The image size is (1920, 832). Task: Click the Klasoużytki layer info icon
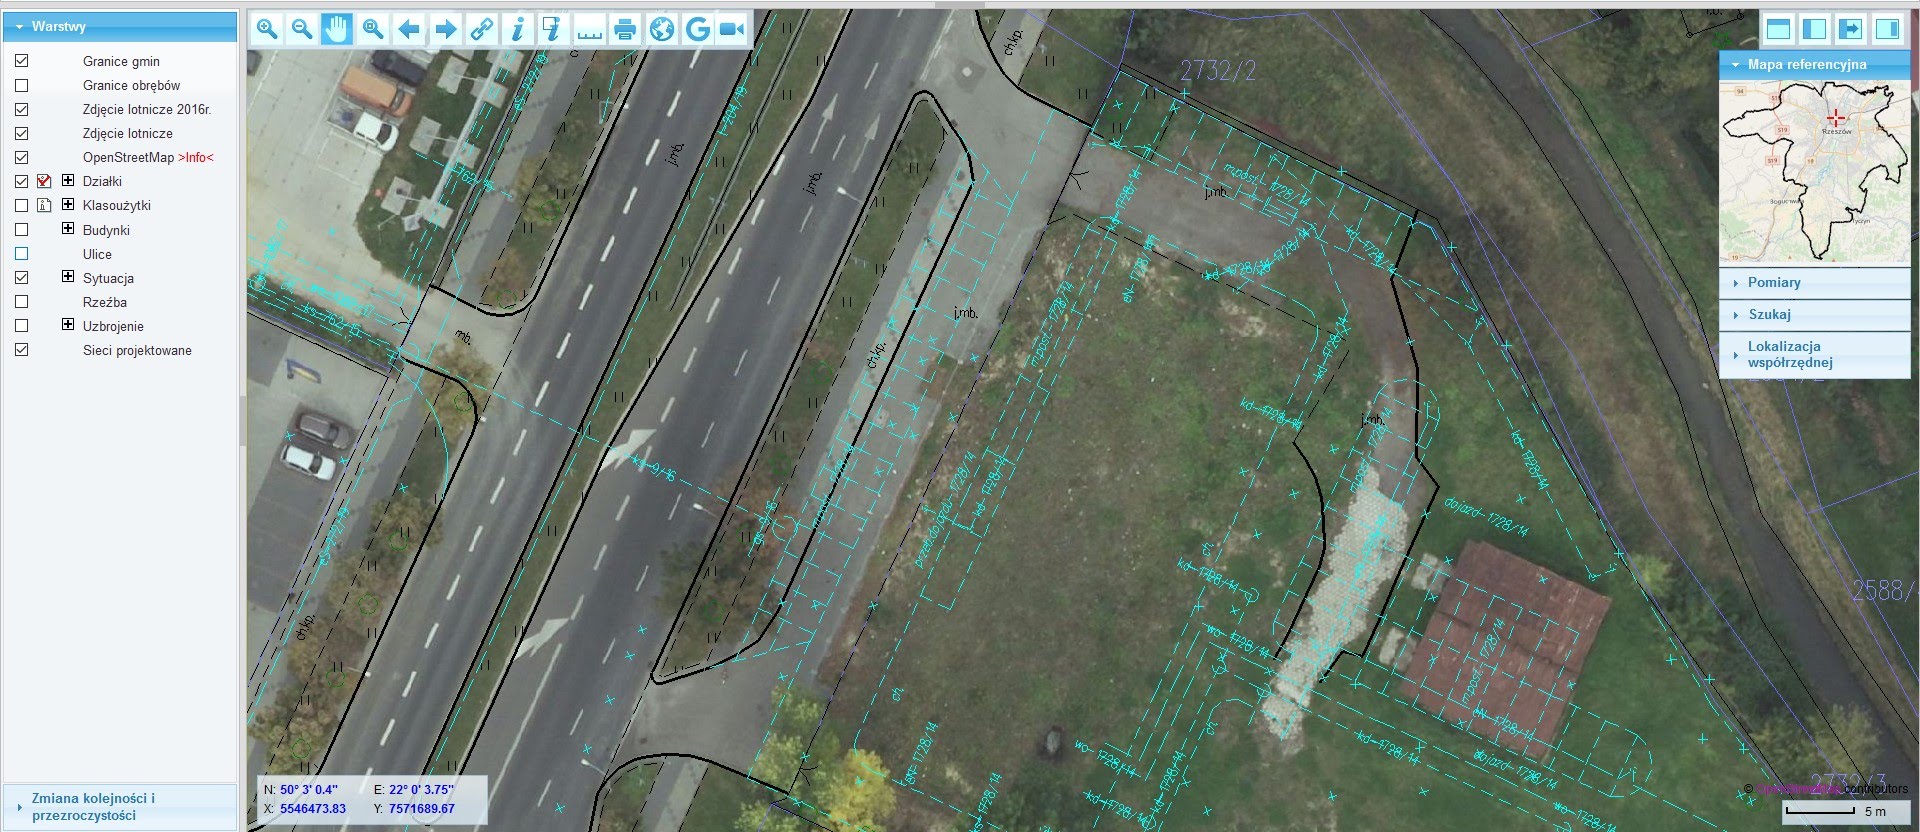point(44,205)
